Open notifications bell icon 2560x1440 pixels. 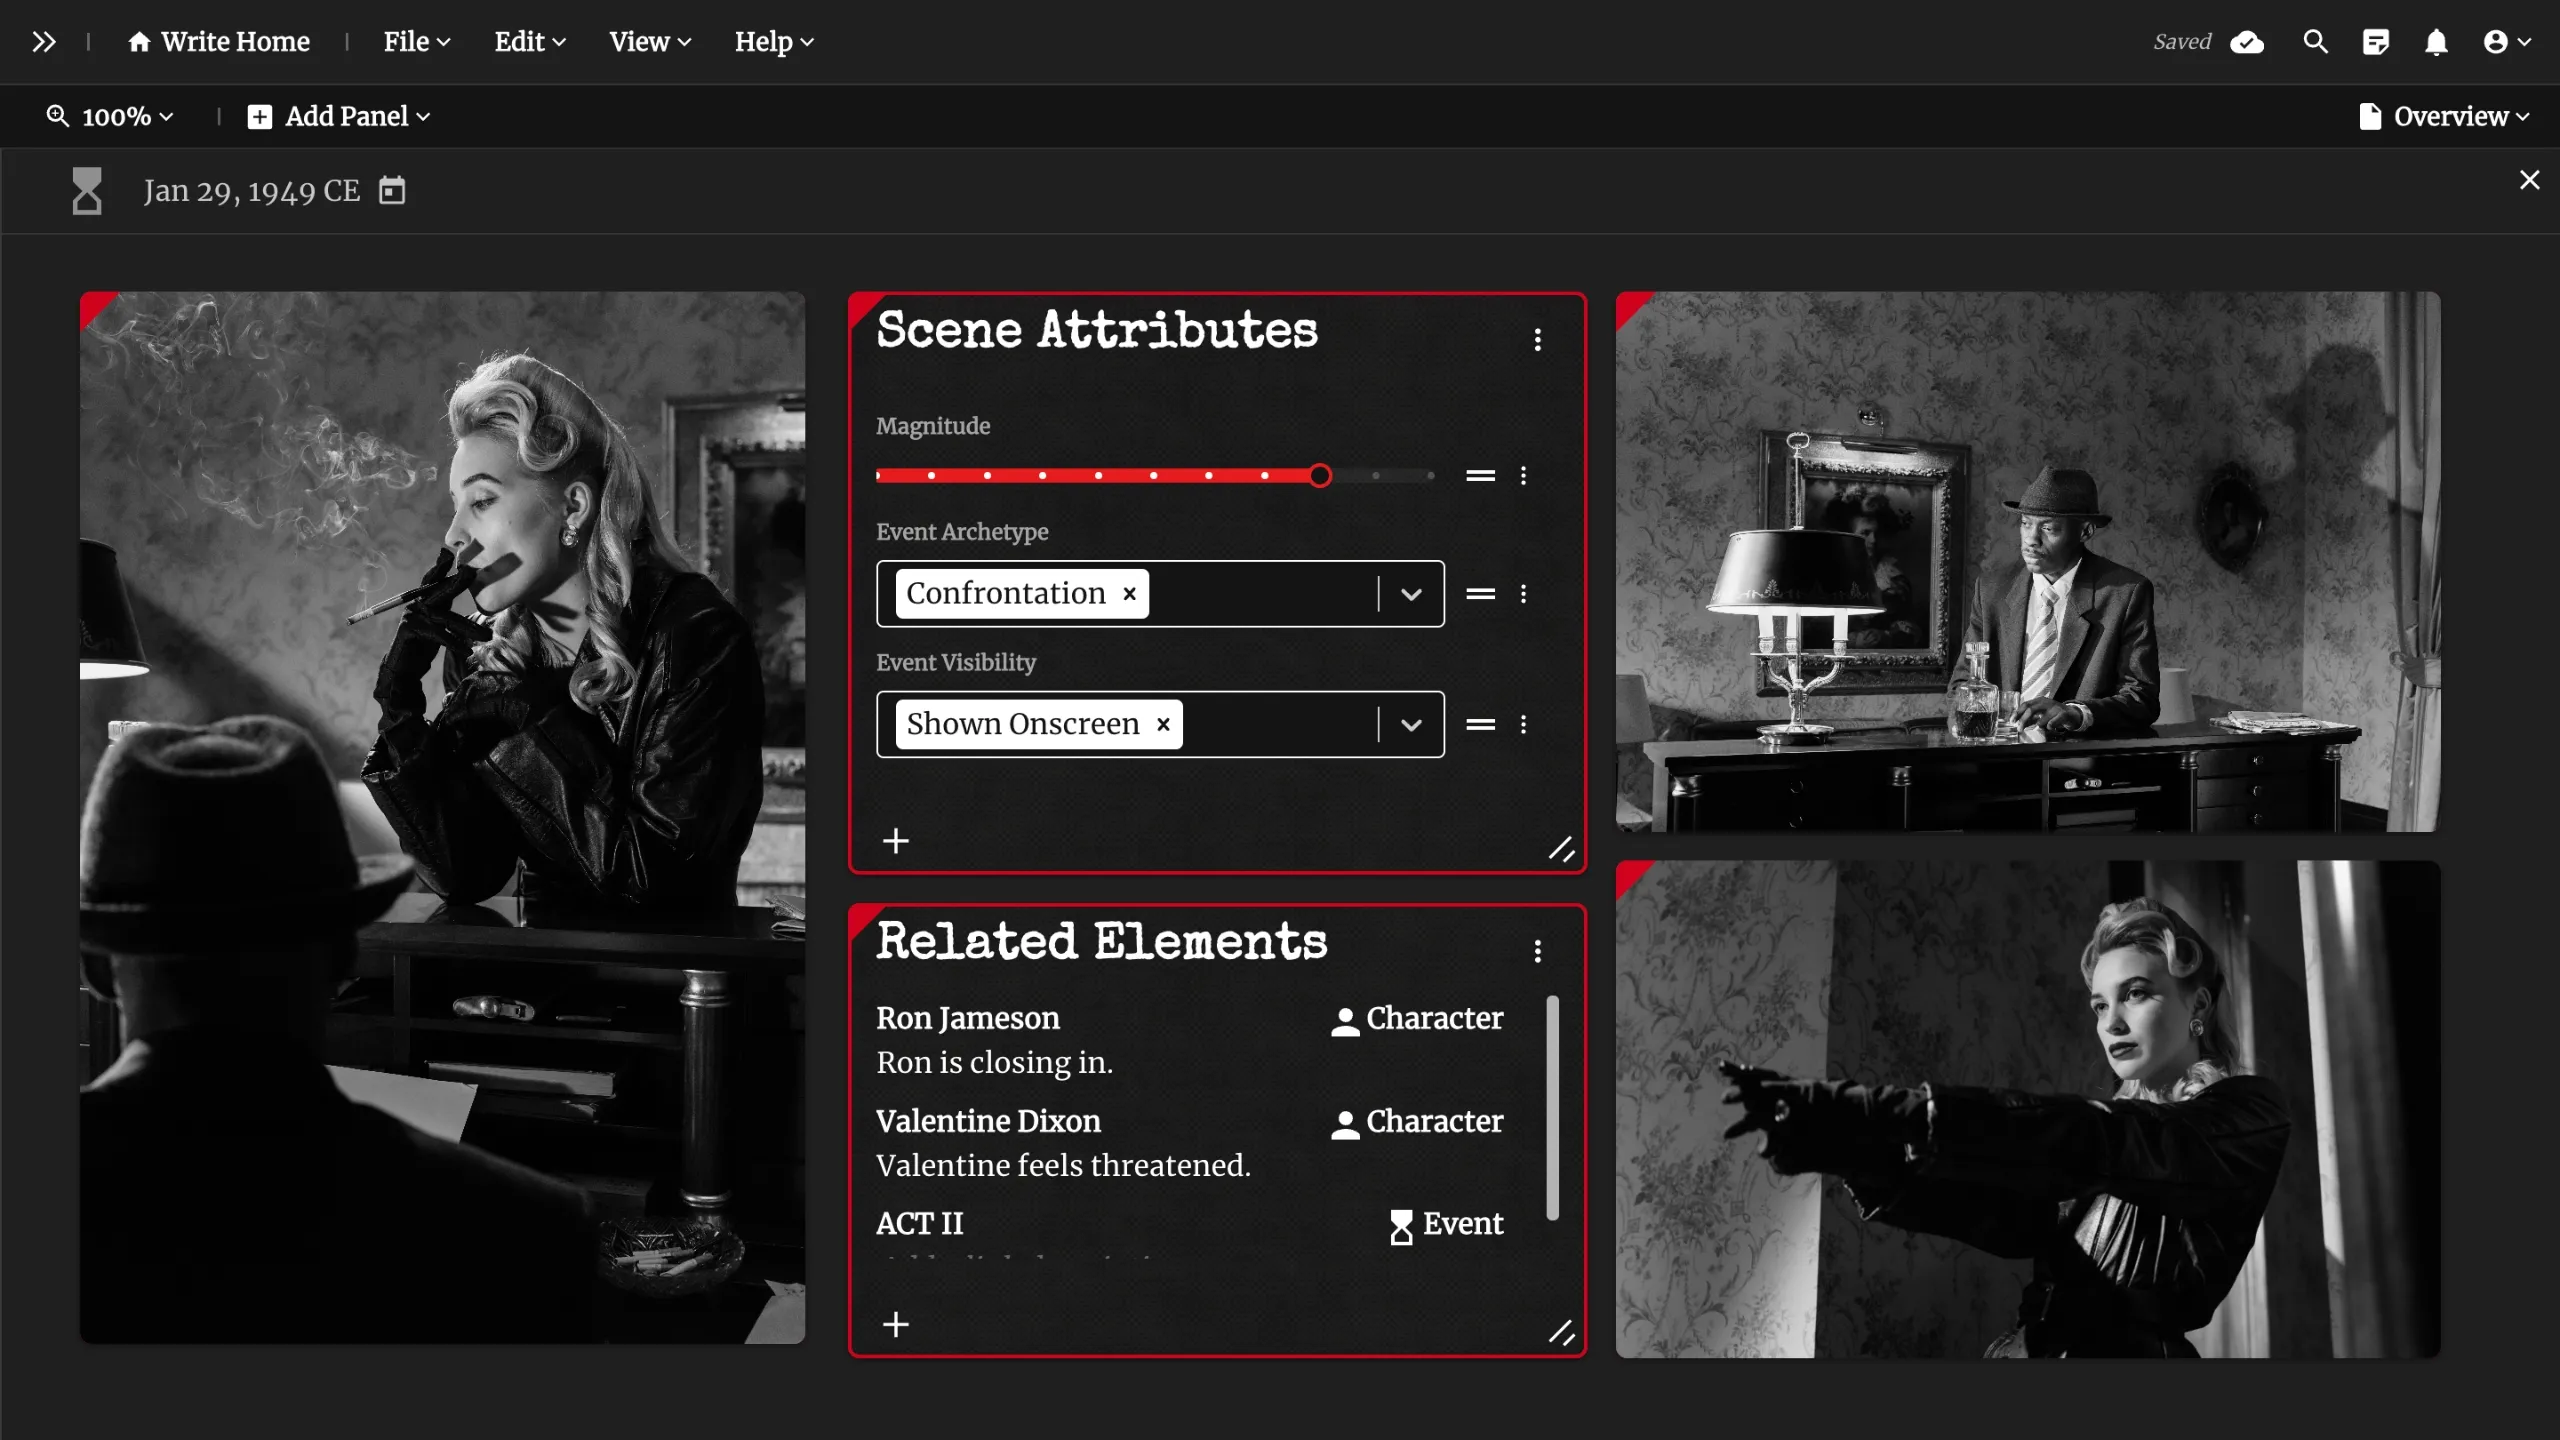pyautogui.click(x=2436, y=42)
